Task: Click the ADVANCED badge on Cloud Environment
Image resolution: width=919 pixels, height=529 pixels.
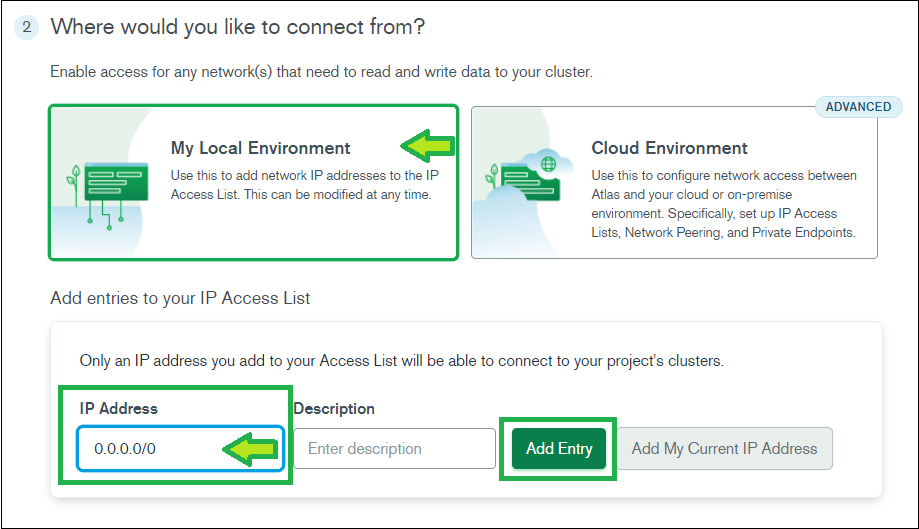Action: [x=858, y=107]
